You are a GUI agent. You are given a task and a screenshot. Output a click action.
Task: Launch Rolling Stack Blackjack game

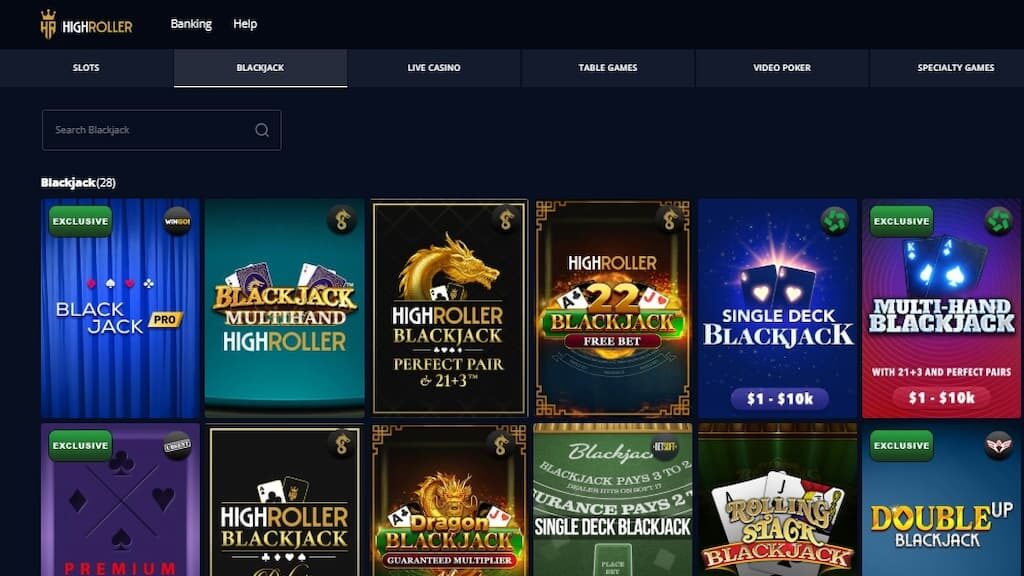tap(777, 500)
